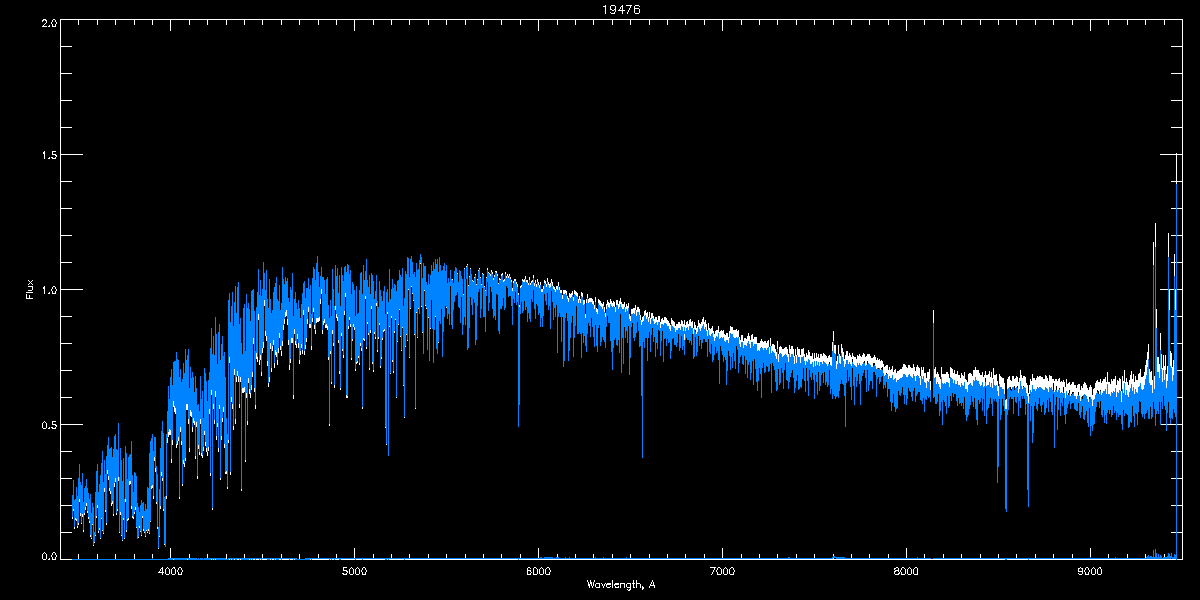Click the 2.0 y-axis tick label
Viewport: 1200px width, 600px height.
[x=47, y=22]
